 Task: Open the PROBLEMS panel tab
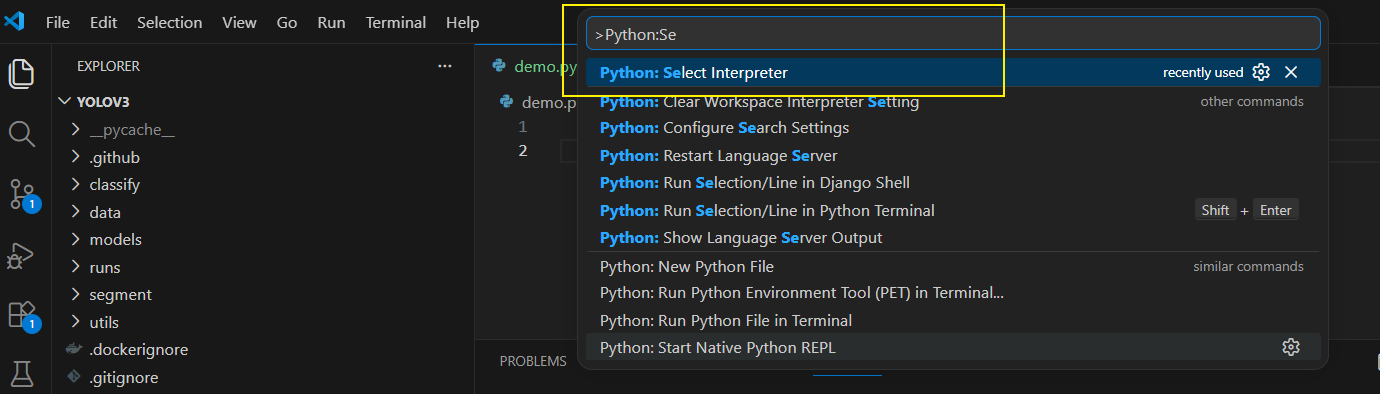533,361
